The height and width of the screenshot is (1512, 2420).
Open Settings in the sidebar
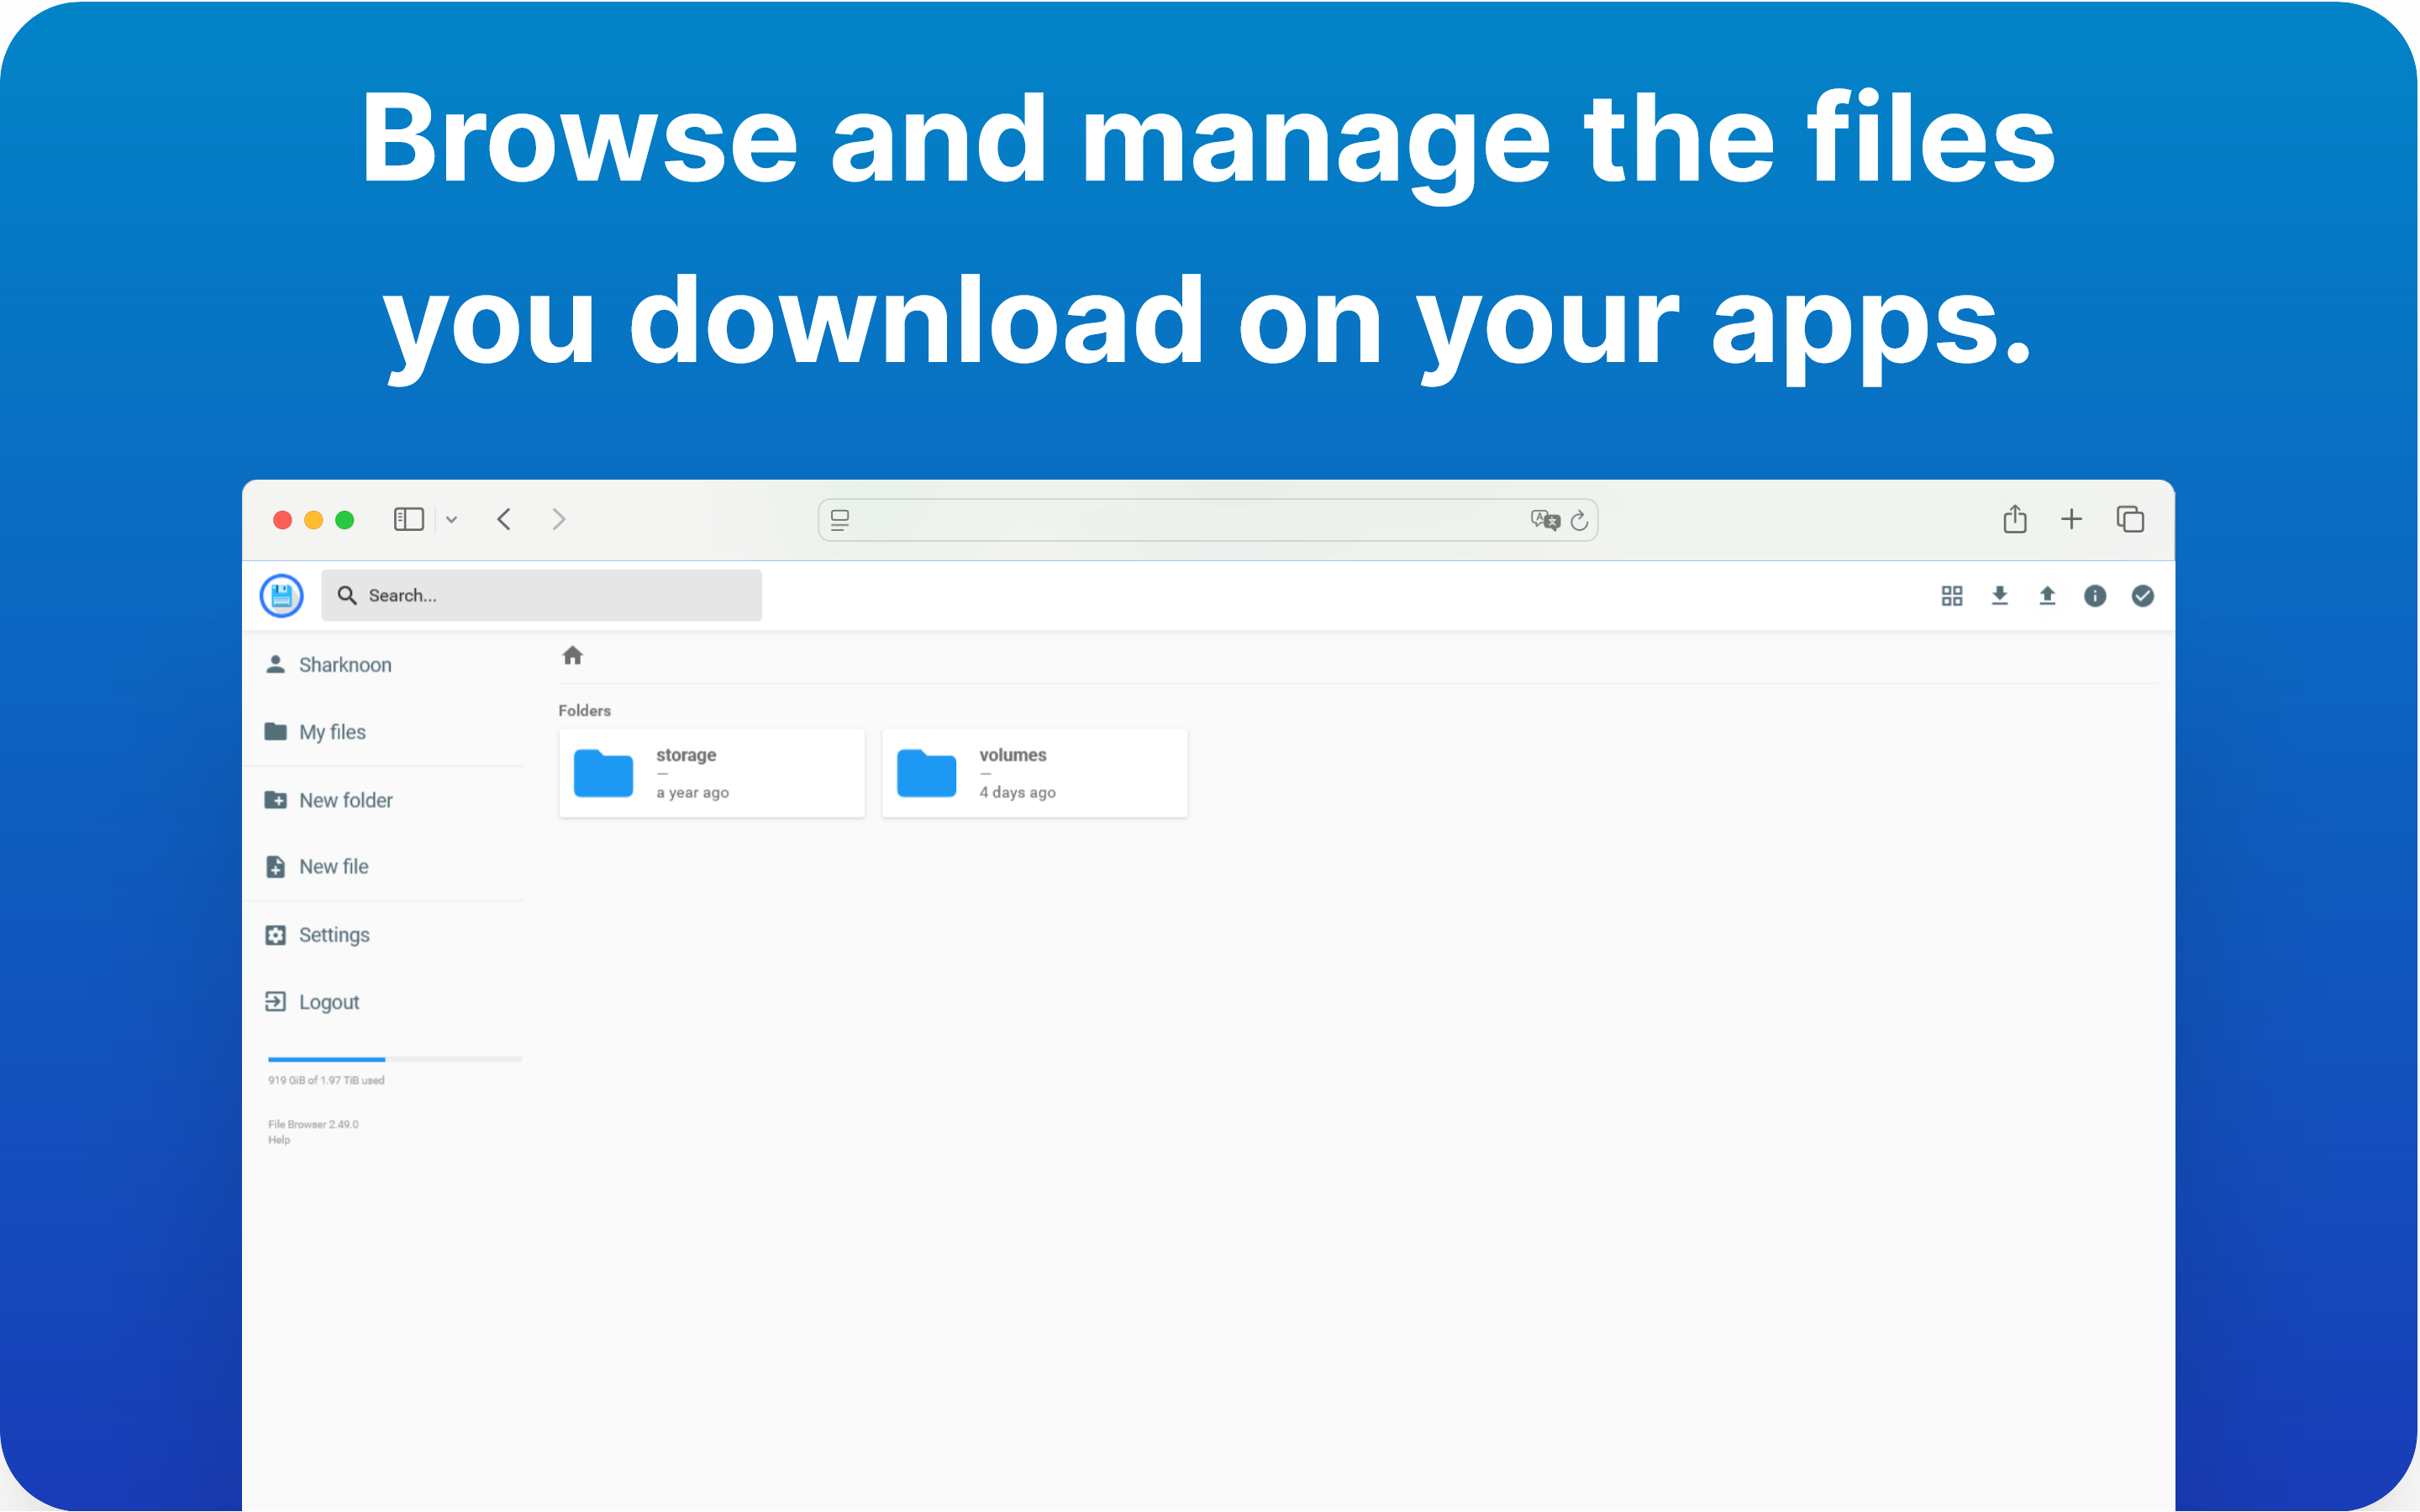[334, 935]
